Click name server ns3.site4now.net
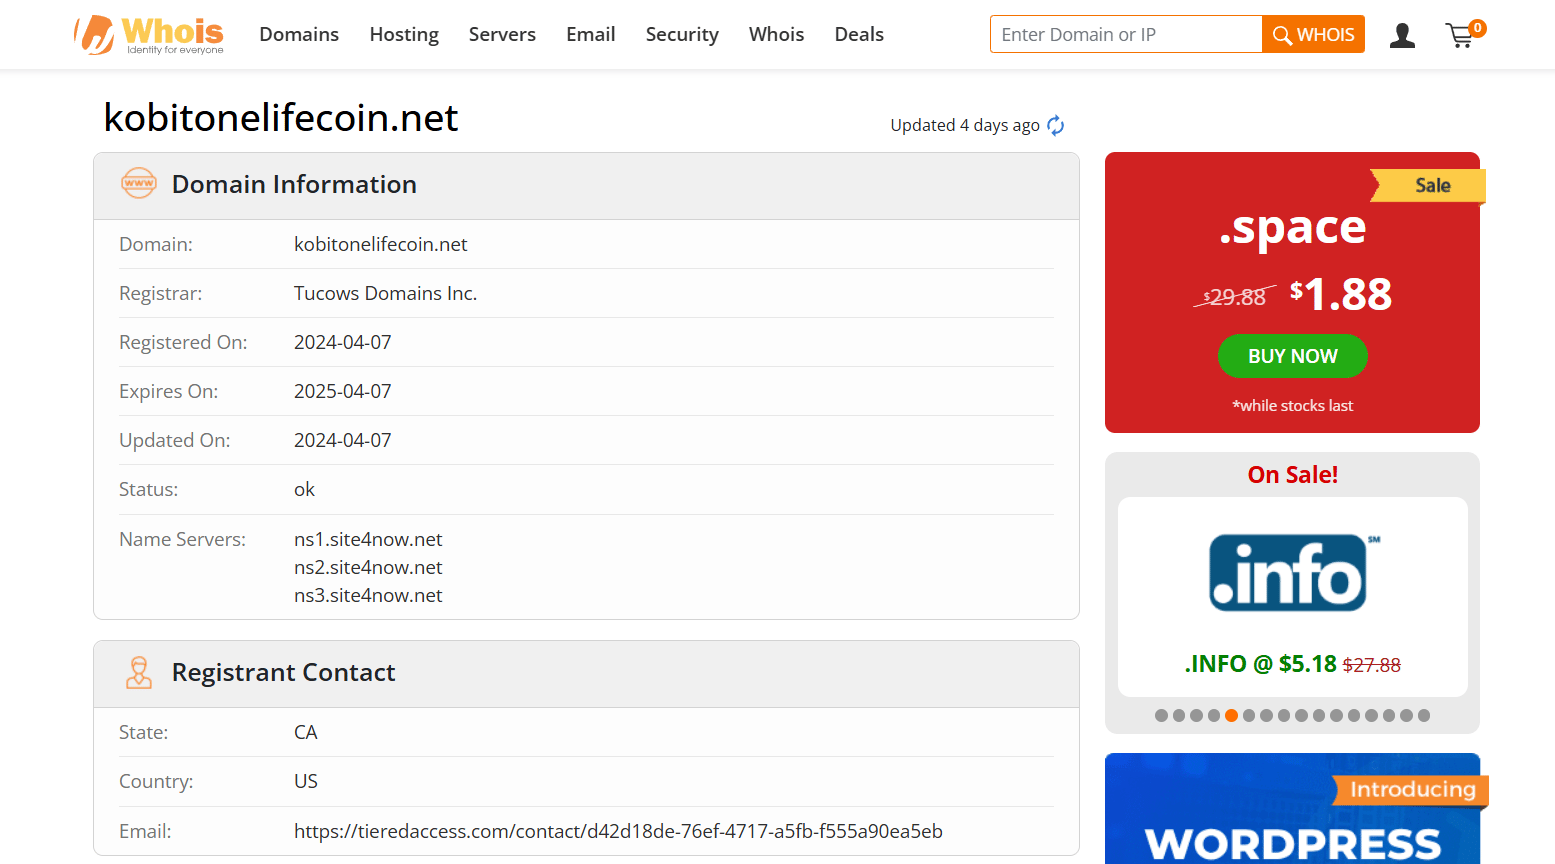This screenshot has height=864, width=1555. click(x=368, y=595)
